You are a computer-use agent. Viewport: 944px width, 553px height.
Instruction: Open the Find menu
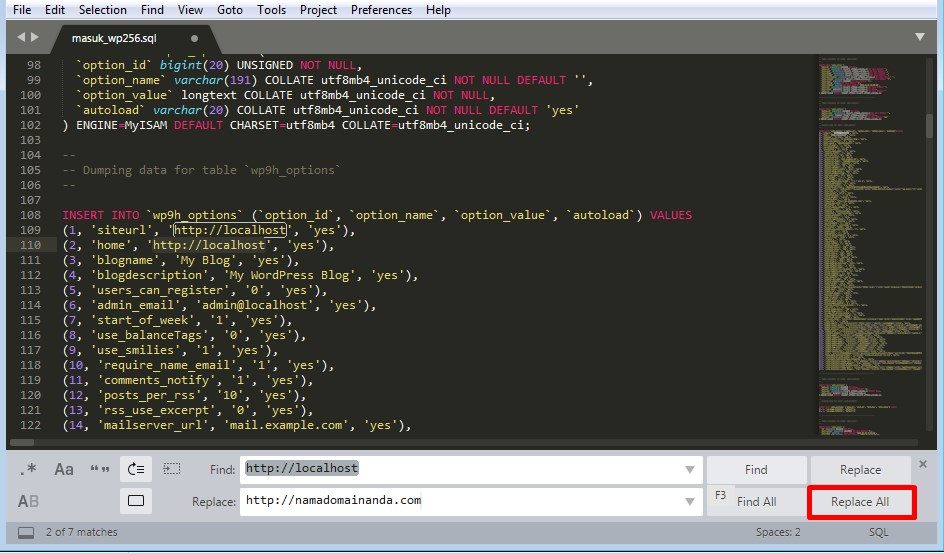152,10
